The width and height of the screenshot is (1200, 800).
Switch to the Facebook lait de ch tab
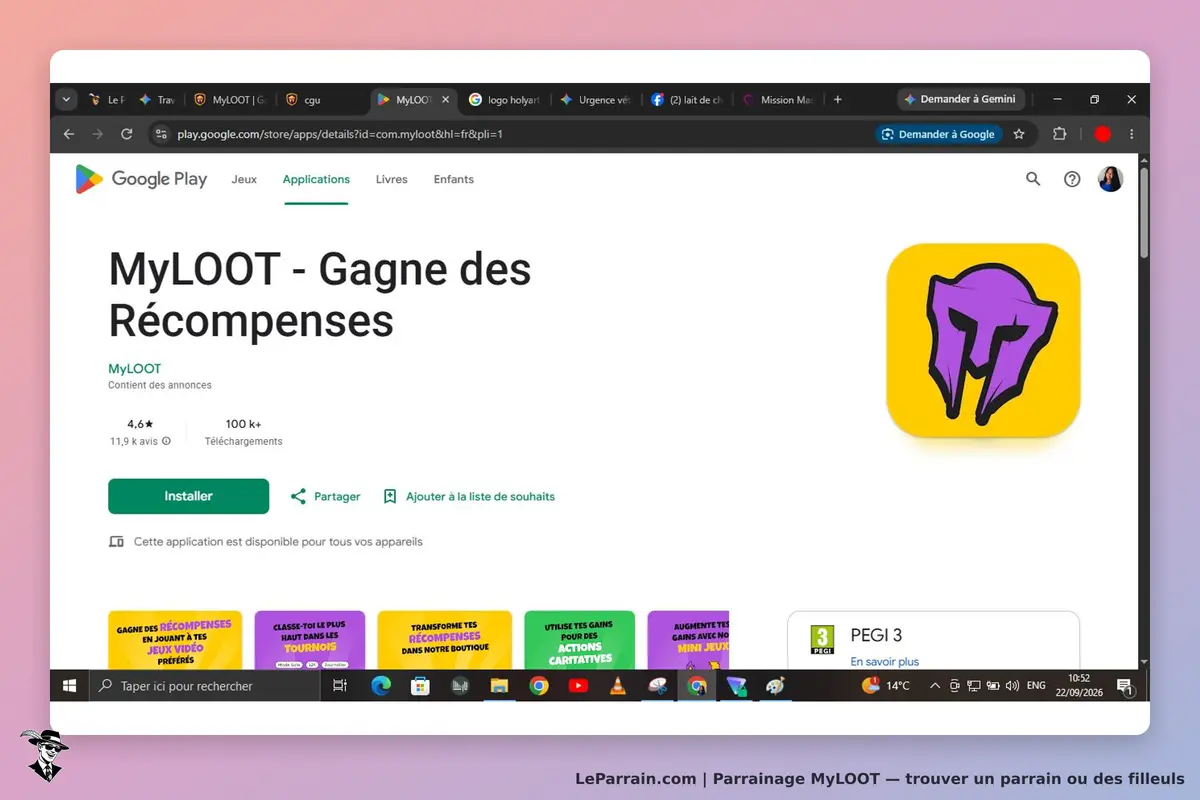click(x=688, y=100)
